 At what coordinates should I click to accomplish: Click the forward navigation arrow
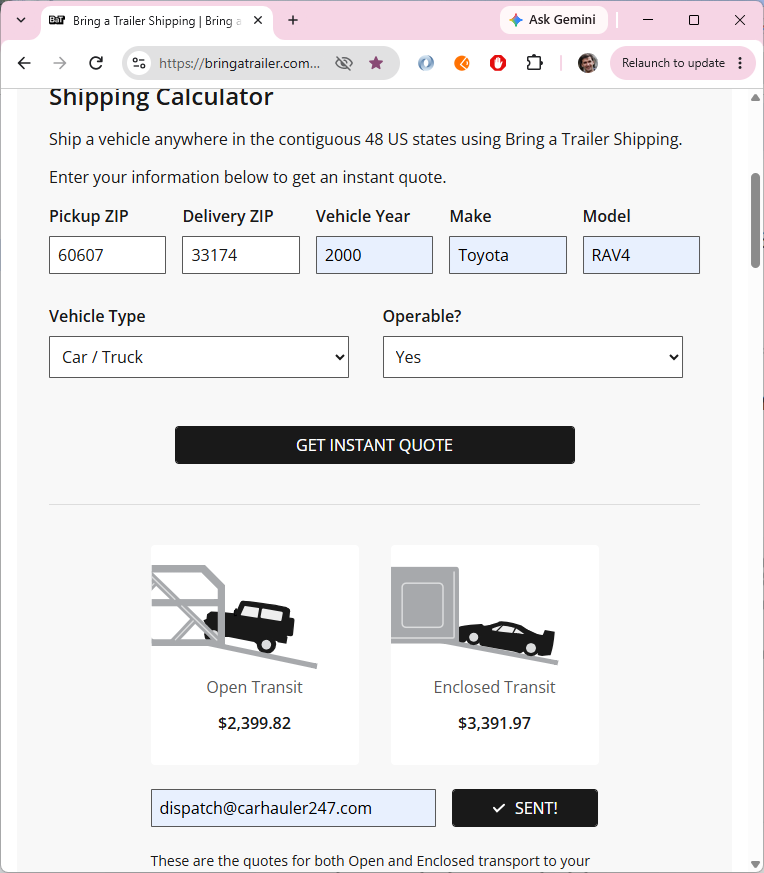[60, 63]
